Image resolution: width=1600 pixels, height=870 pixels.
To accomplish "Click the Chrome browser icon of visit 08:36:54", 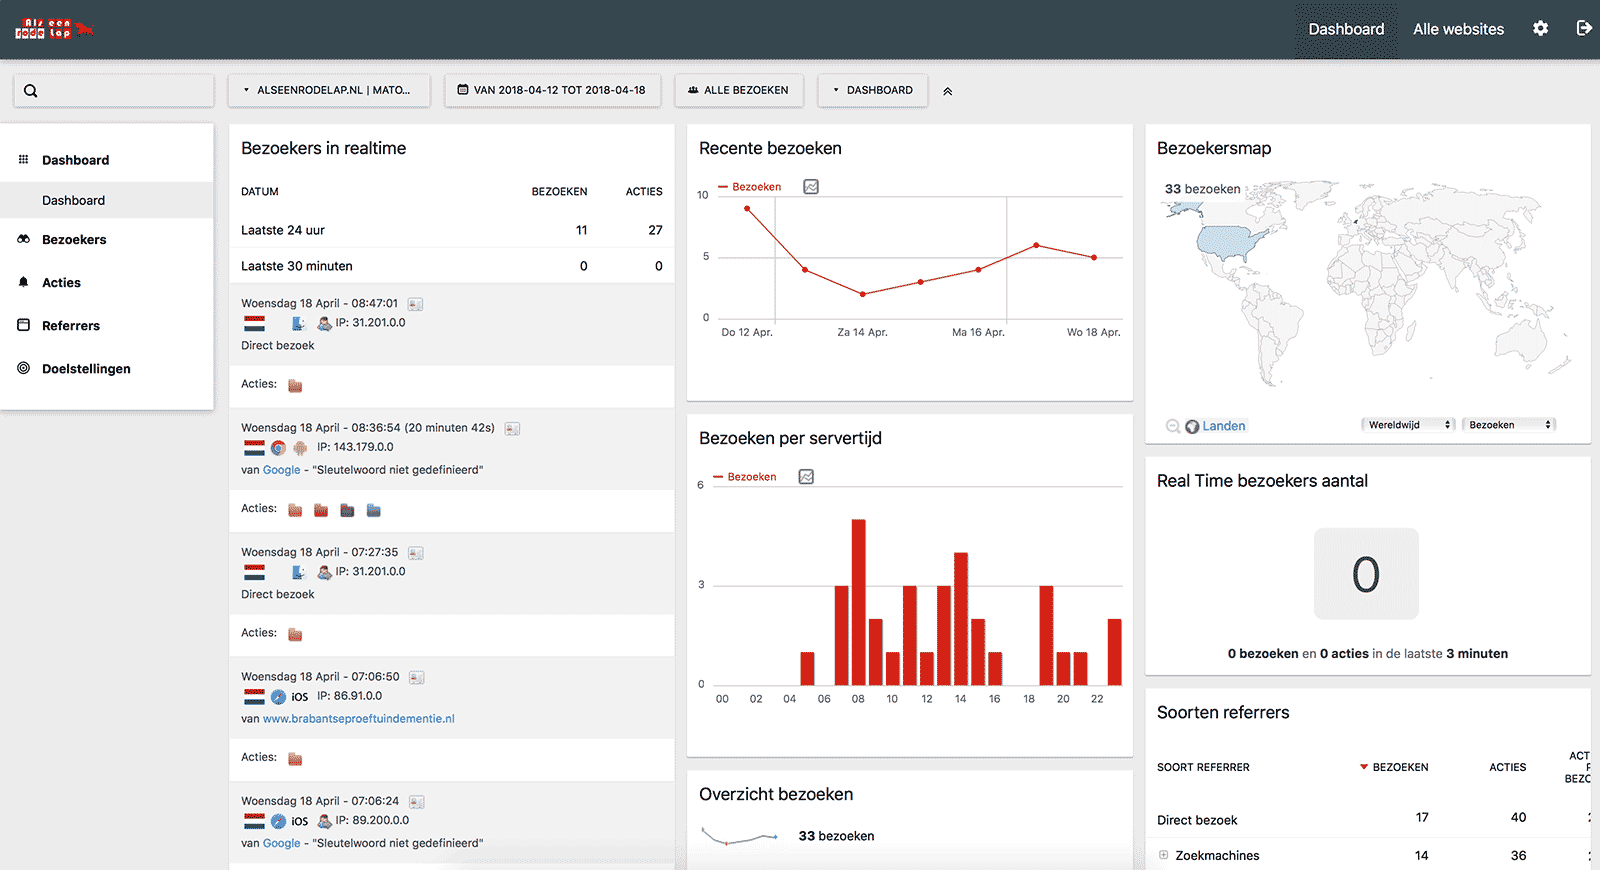I will (x=278, y=448).
